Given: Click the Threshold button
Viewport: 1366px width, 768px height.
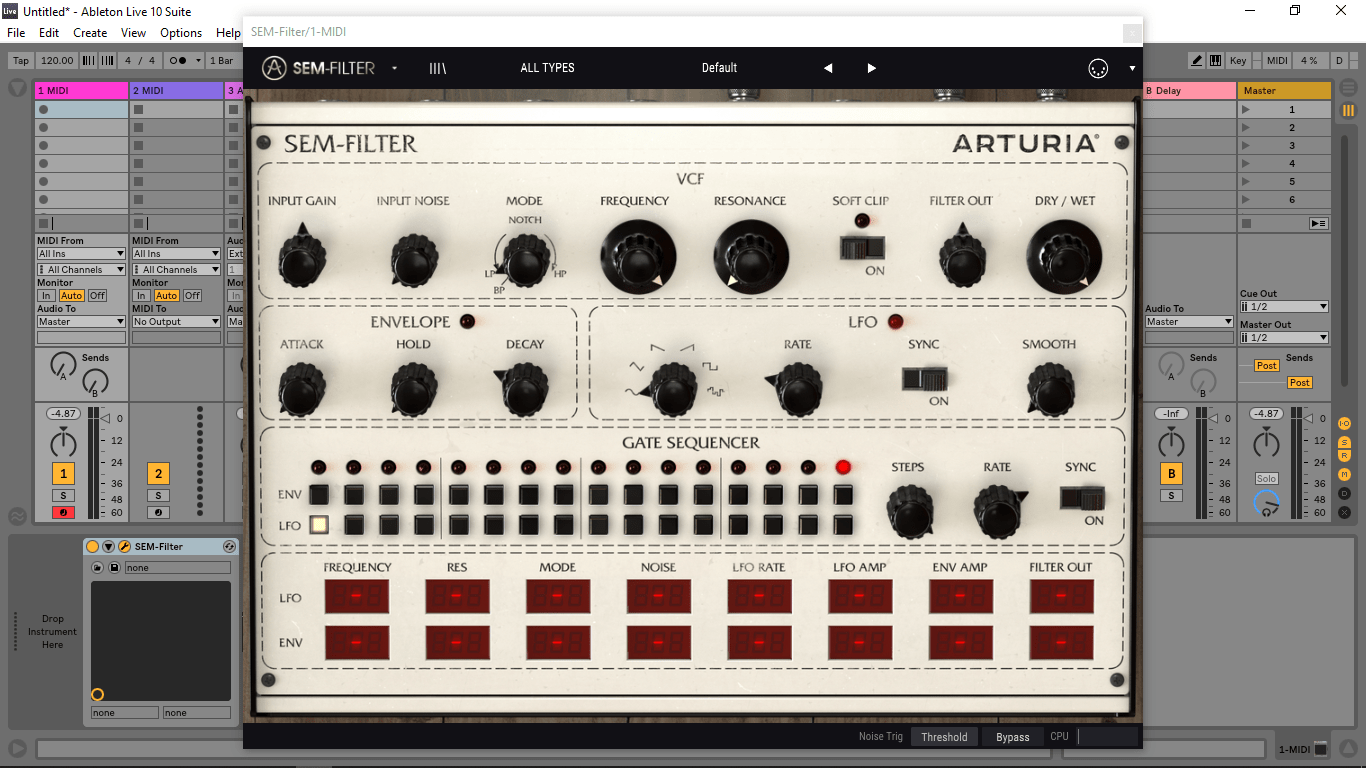Looking at the screenshot, I should click(944, 737).
